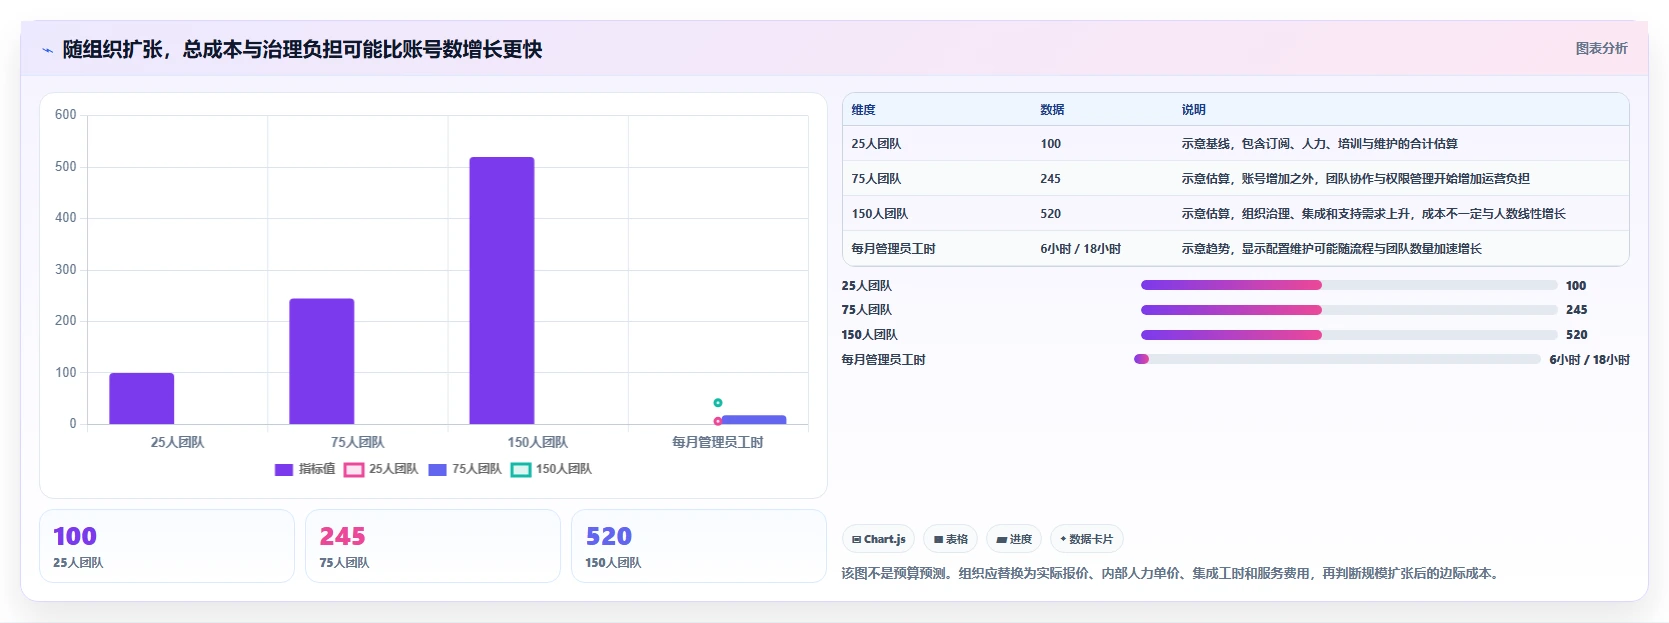This screenshot has width=1669, height=623.
Task: Click table cell 150人团队 in third row
Action: coord(880,214)
